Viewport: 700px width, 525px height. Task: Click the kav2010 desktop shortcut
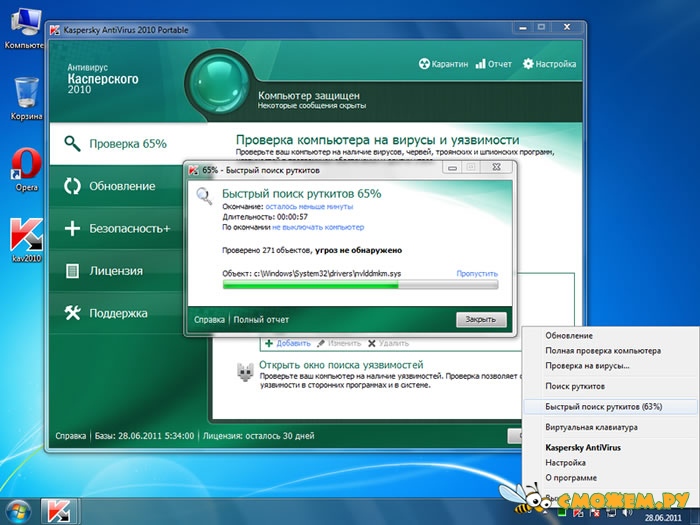(26, 240)
